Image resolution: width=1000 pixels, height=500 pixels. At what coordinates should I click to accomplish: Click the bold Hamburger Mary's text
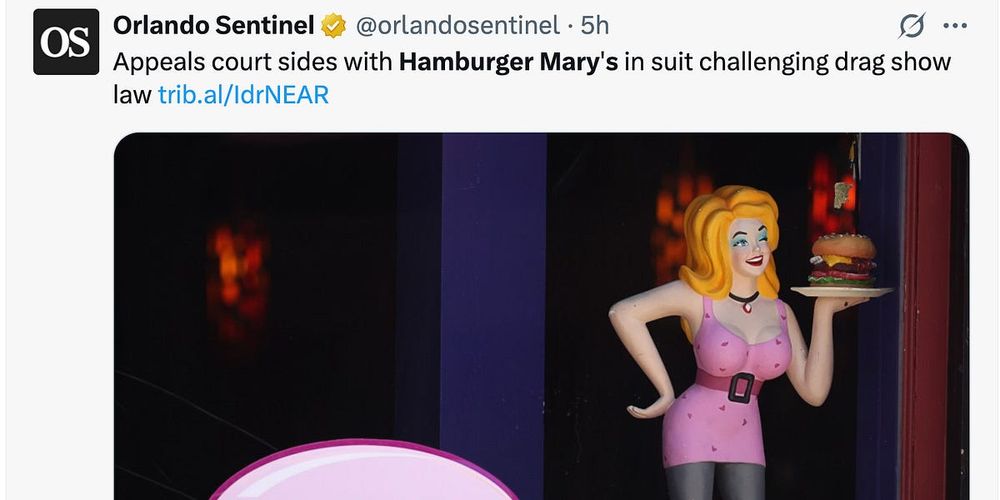click(x=508, y=62)
